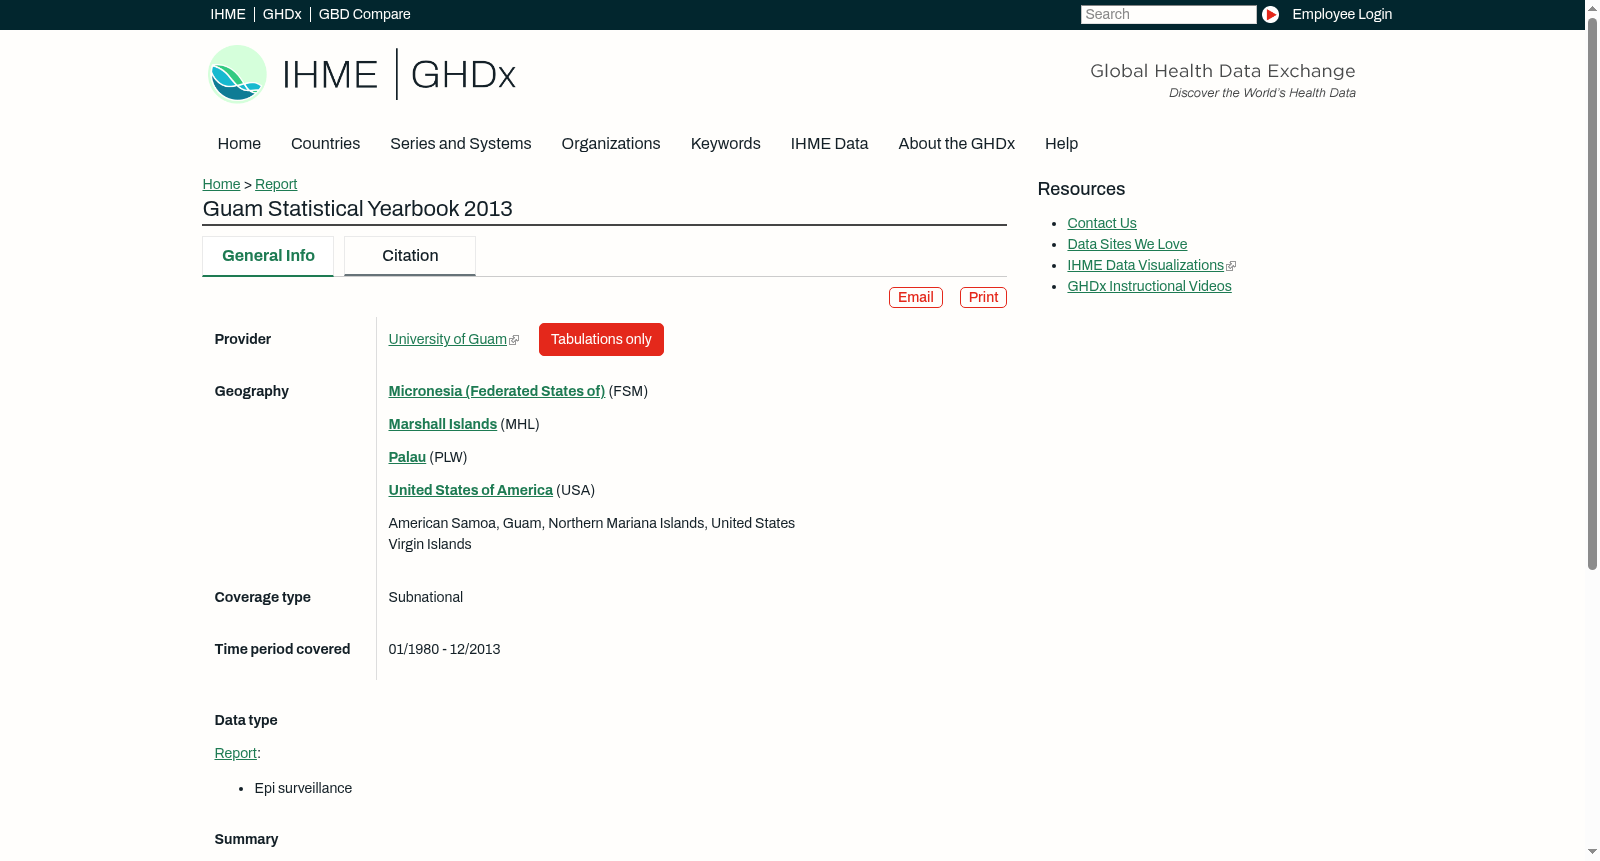1600x861 pixels.
Task: Open GHDx Instructional Videos link
Action: tap(1149, 286)
